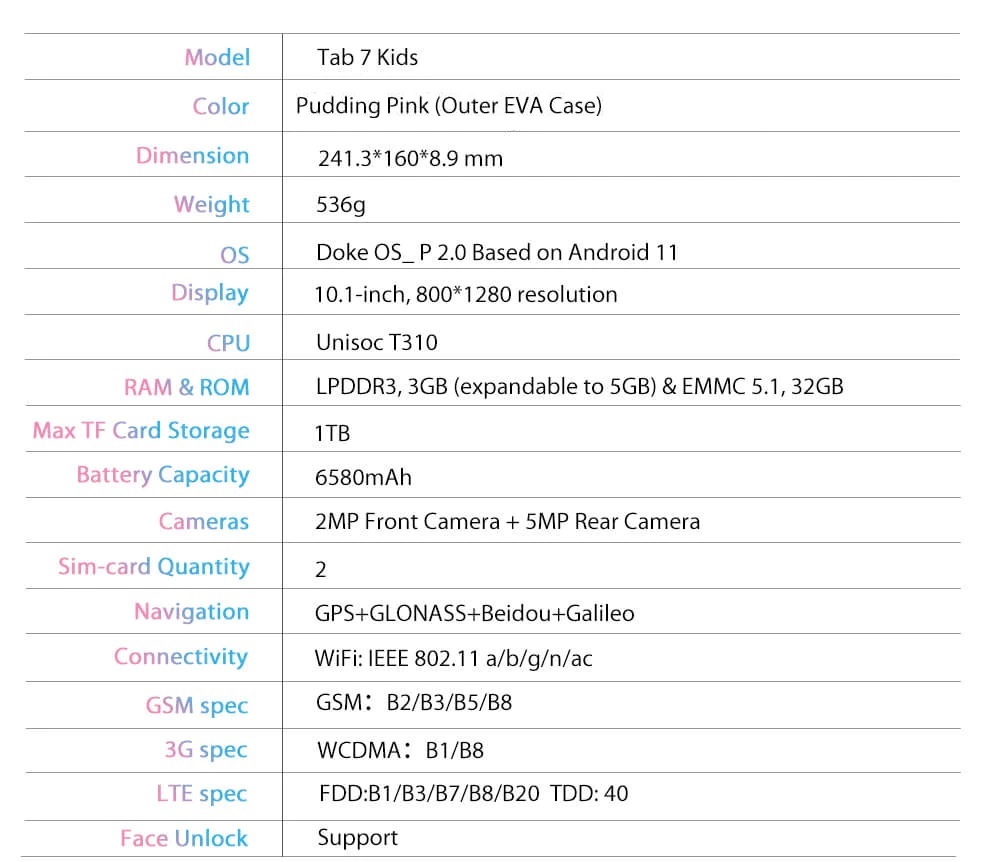Click the Max TF Card Storage label
This screenshot has height=862, width=1000.
[x=141, y=431]
